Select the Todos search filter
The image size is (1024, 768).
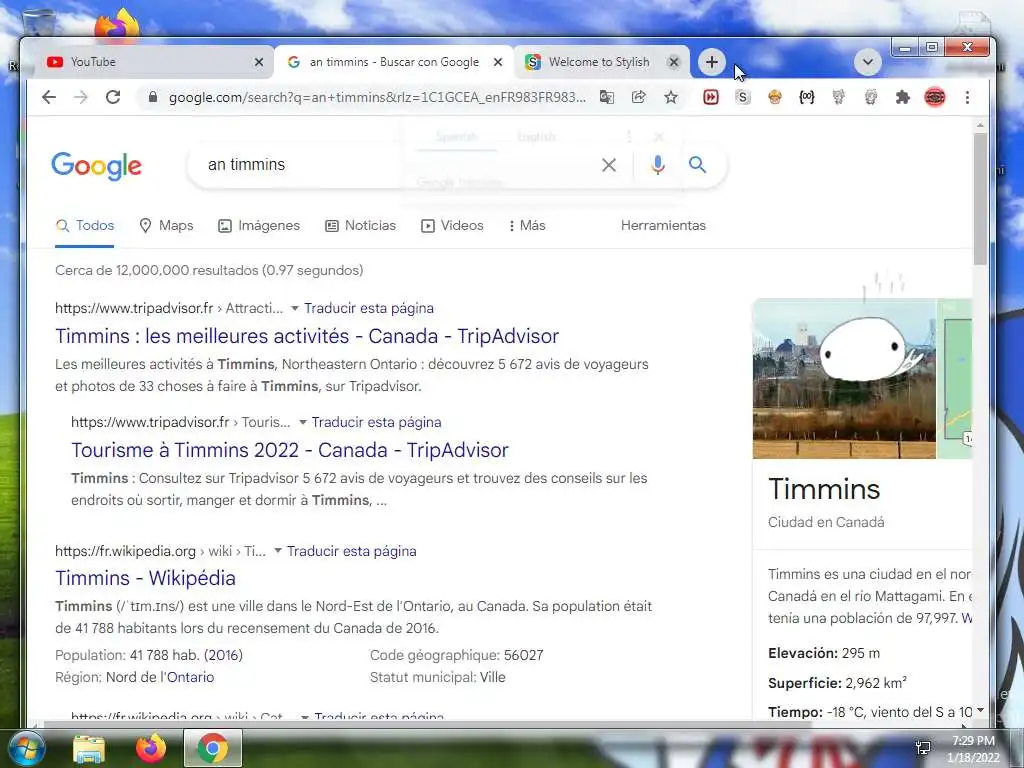85,226
